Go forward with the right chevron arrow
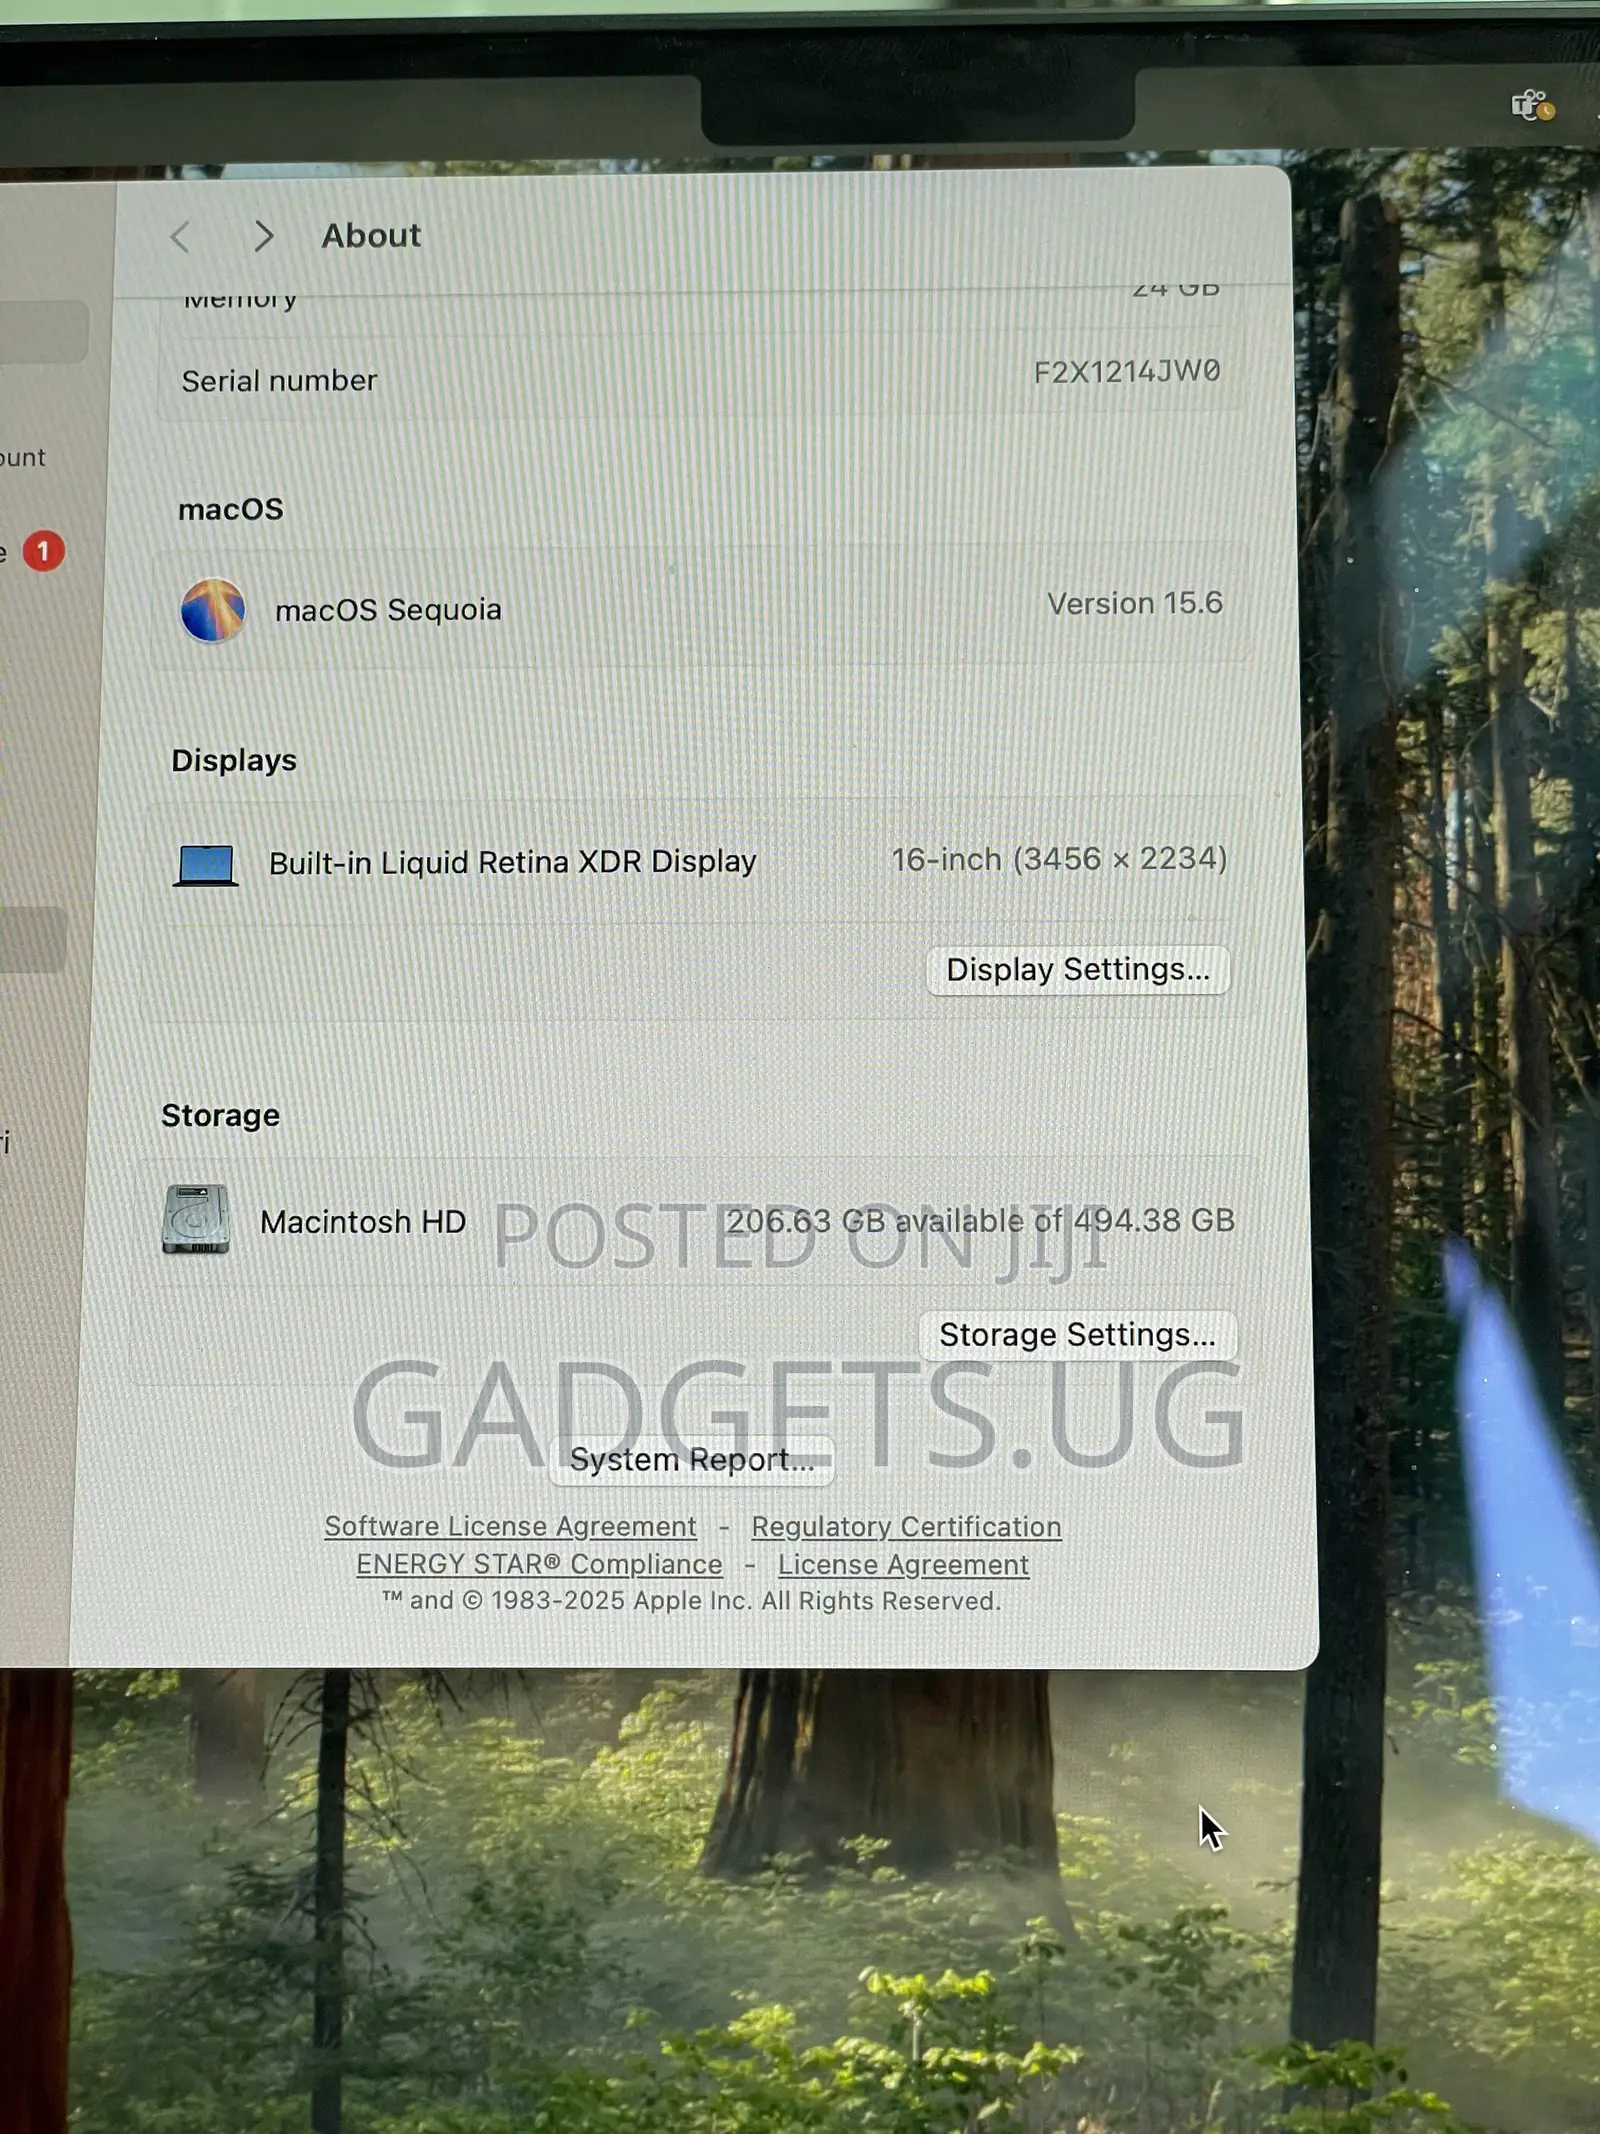Viewport: 1600px width, 2134px height. pyautogui.click(x=263, y=236)
